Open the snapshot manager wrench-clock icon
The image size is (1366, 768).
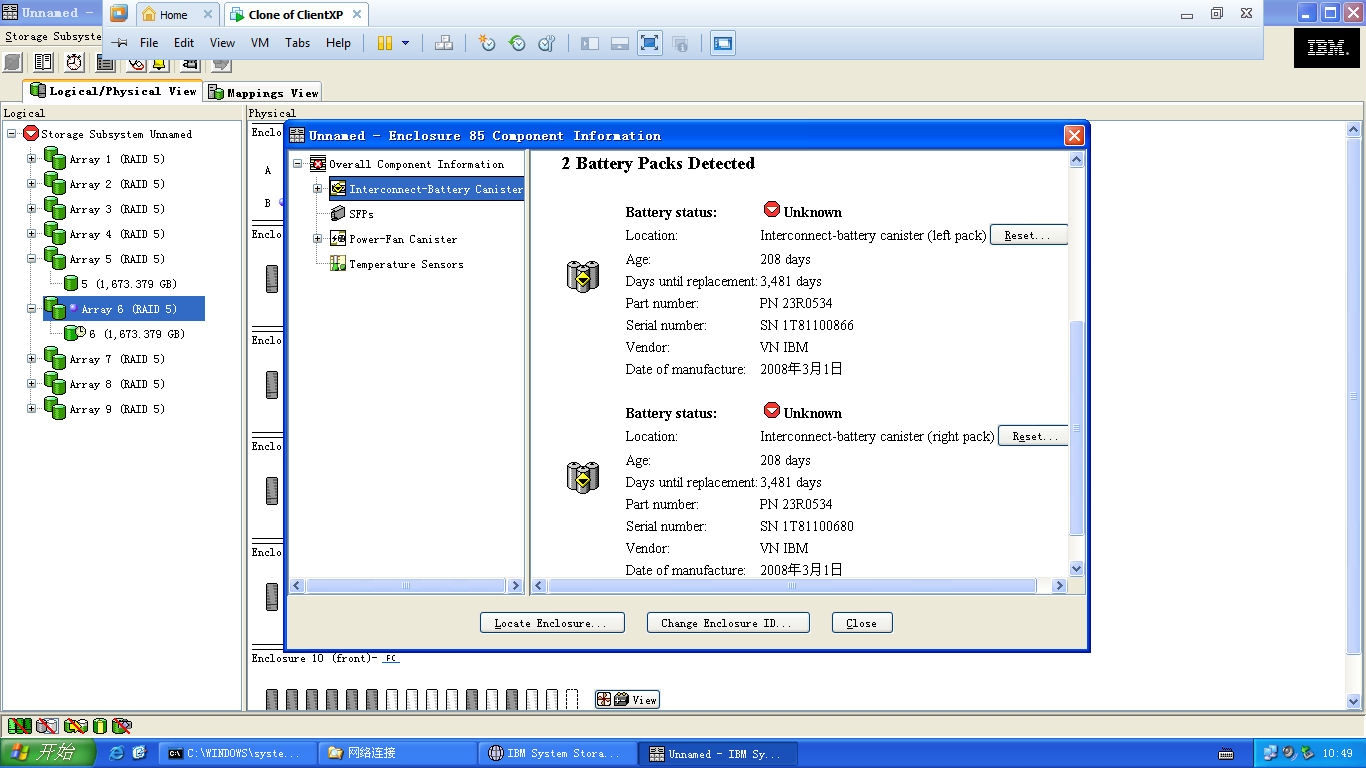tap(547, 43)
